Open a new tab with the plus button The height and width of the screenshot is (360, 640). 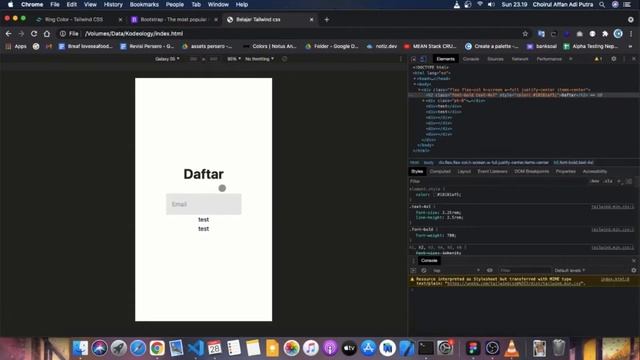coord(327,20)
